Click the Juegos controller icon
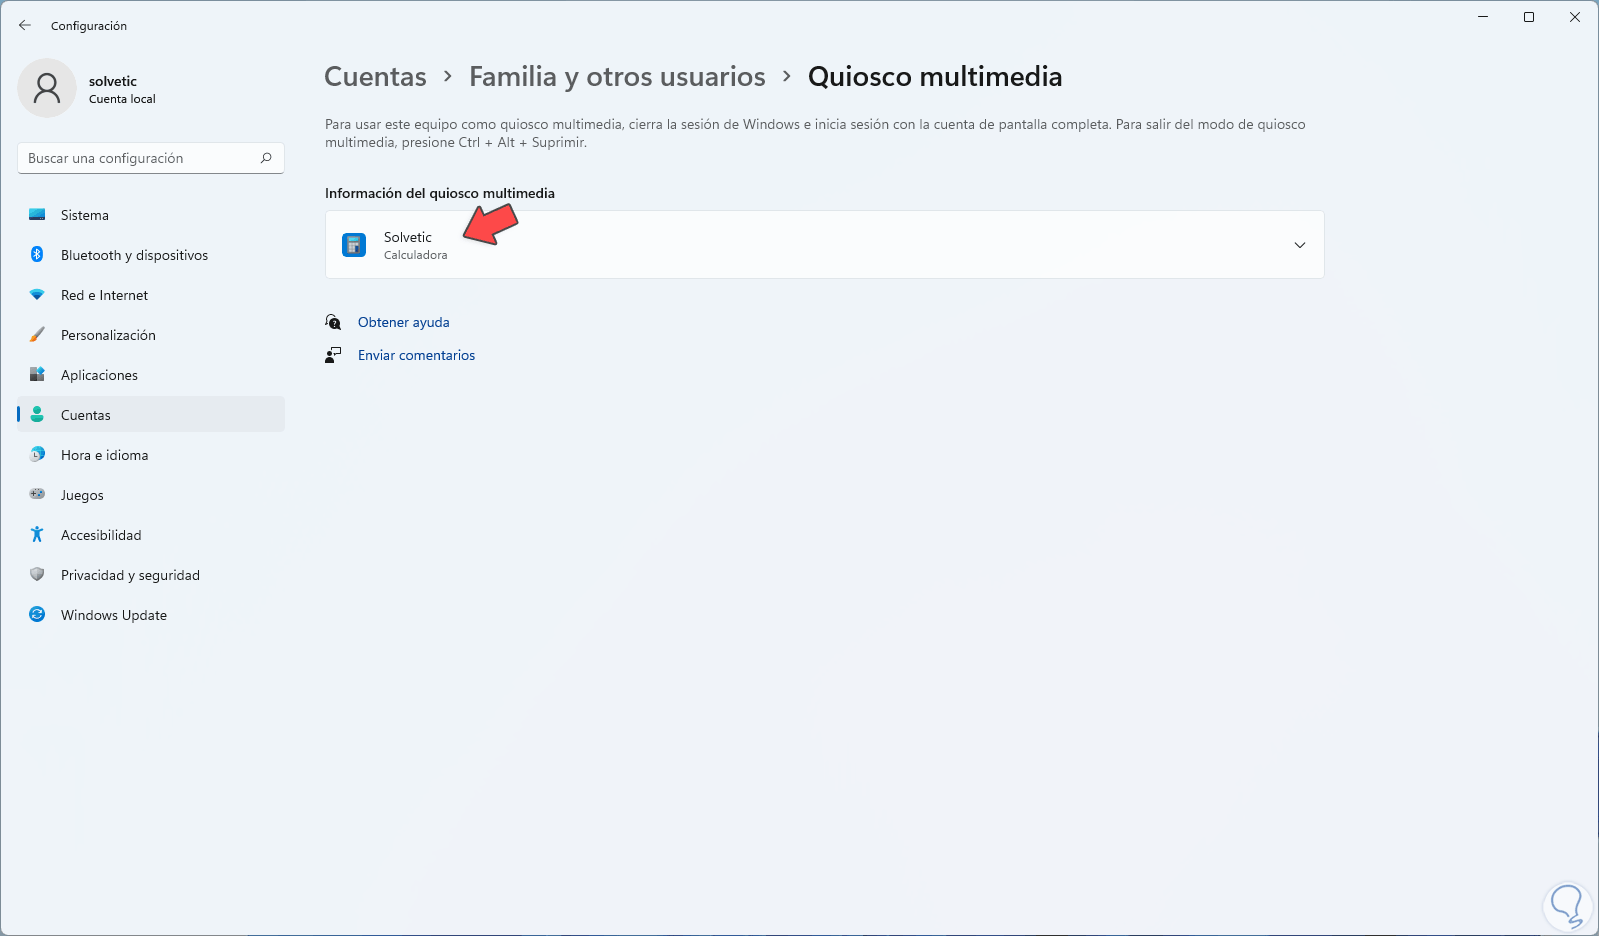 tap(37, 495)
